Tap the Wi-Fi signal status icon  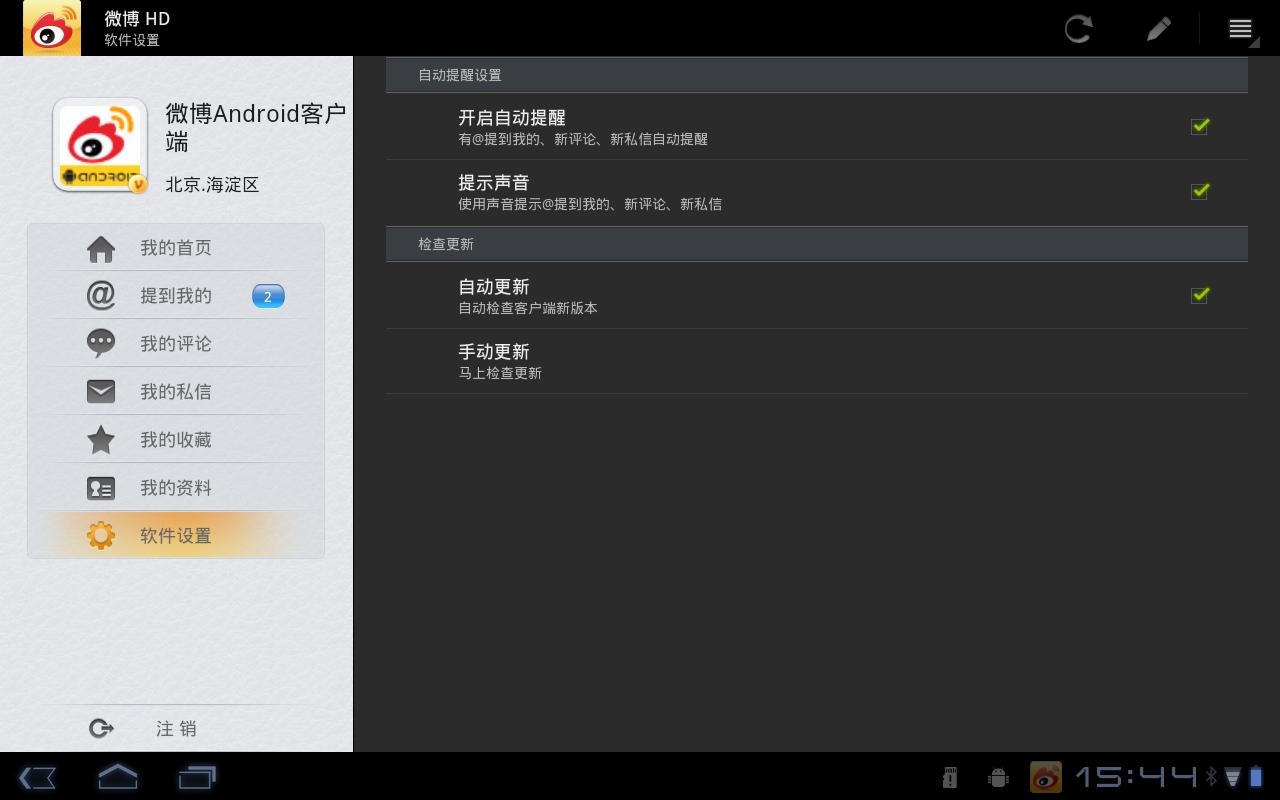(x=1233, y=776)
